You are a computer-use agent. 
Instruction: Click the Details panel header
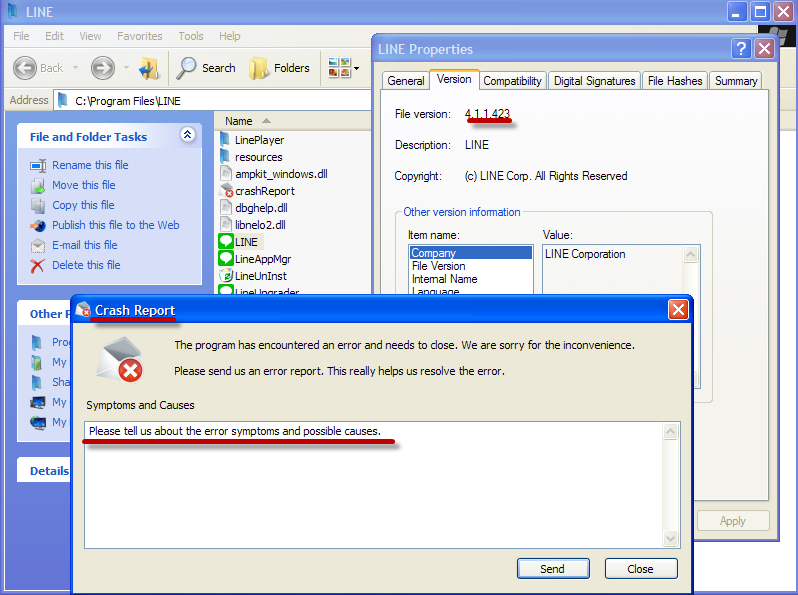point(44,470)
